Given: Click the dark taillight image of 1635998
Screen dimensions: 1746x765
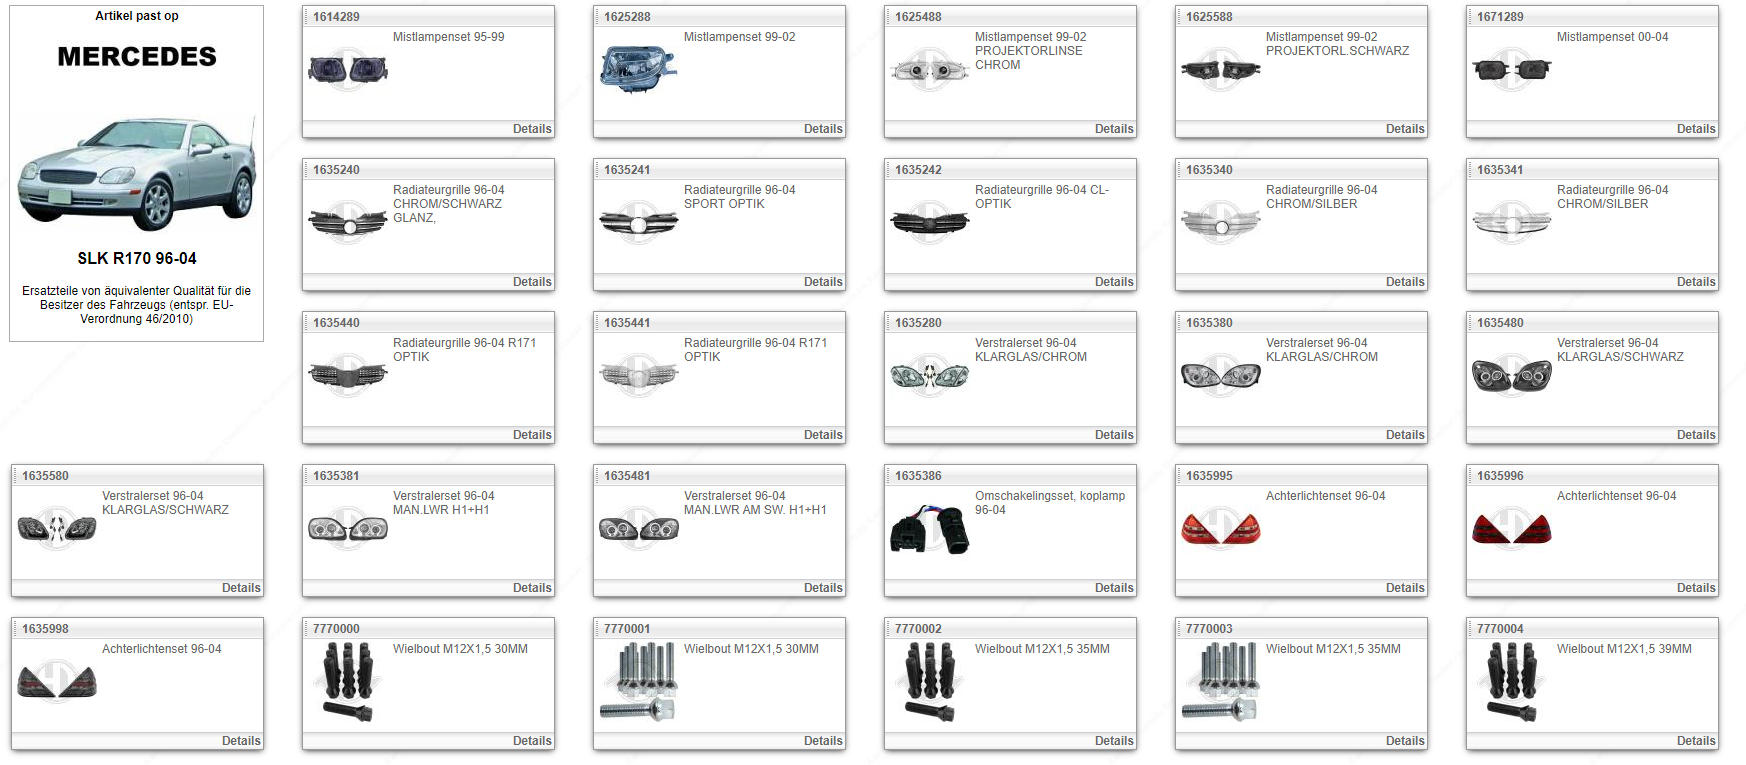Looking at the screenshot, I should (57, 682).
